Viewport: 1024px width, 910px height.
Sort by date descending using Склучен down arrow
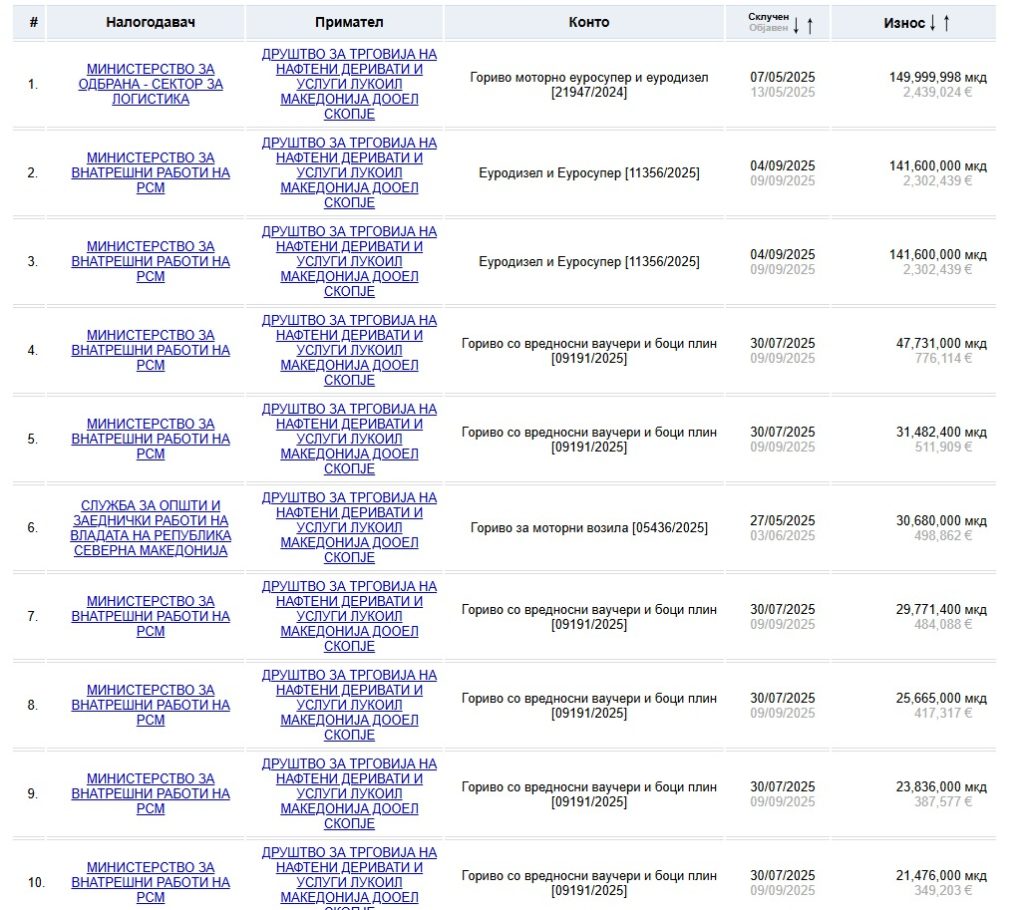click(x=796, y=25)
